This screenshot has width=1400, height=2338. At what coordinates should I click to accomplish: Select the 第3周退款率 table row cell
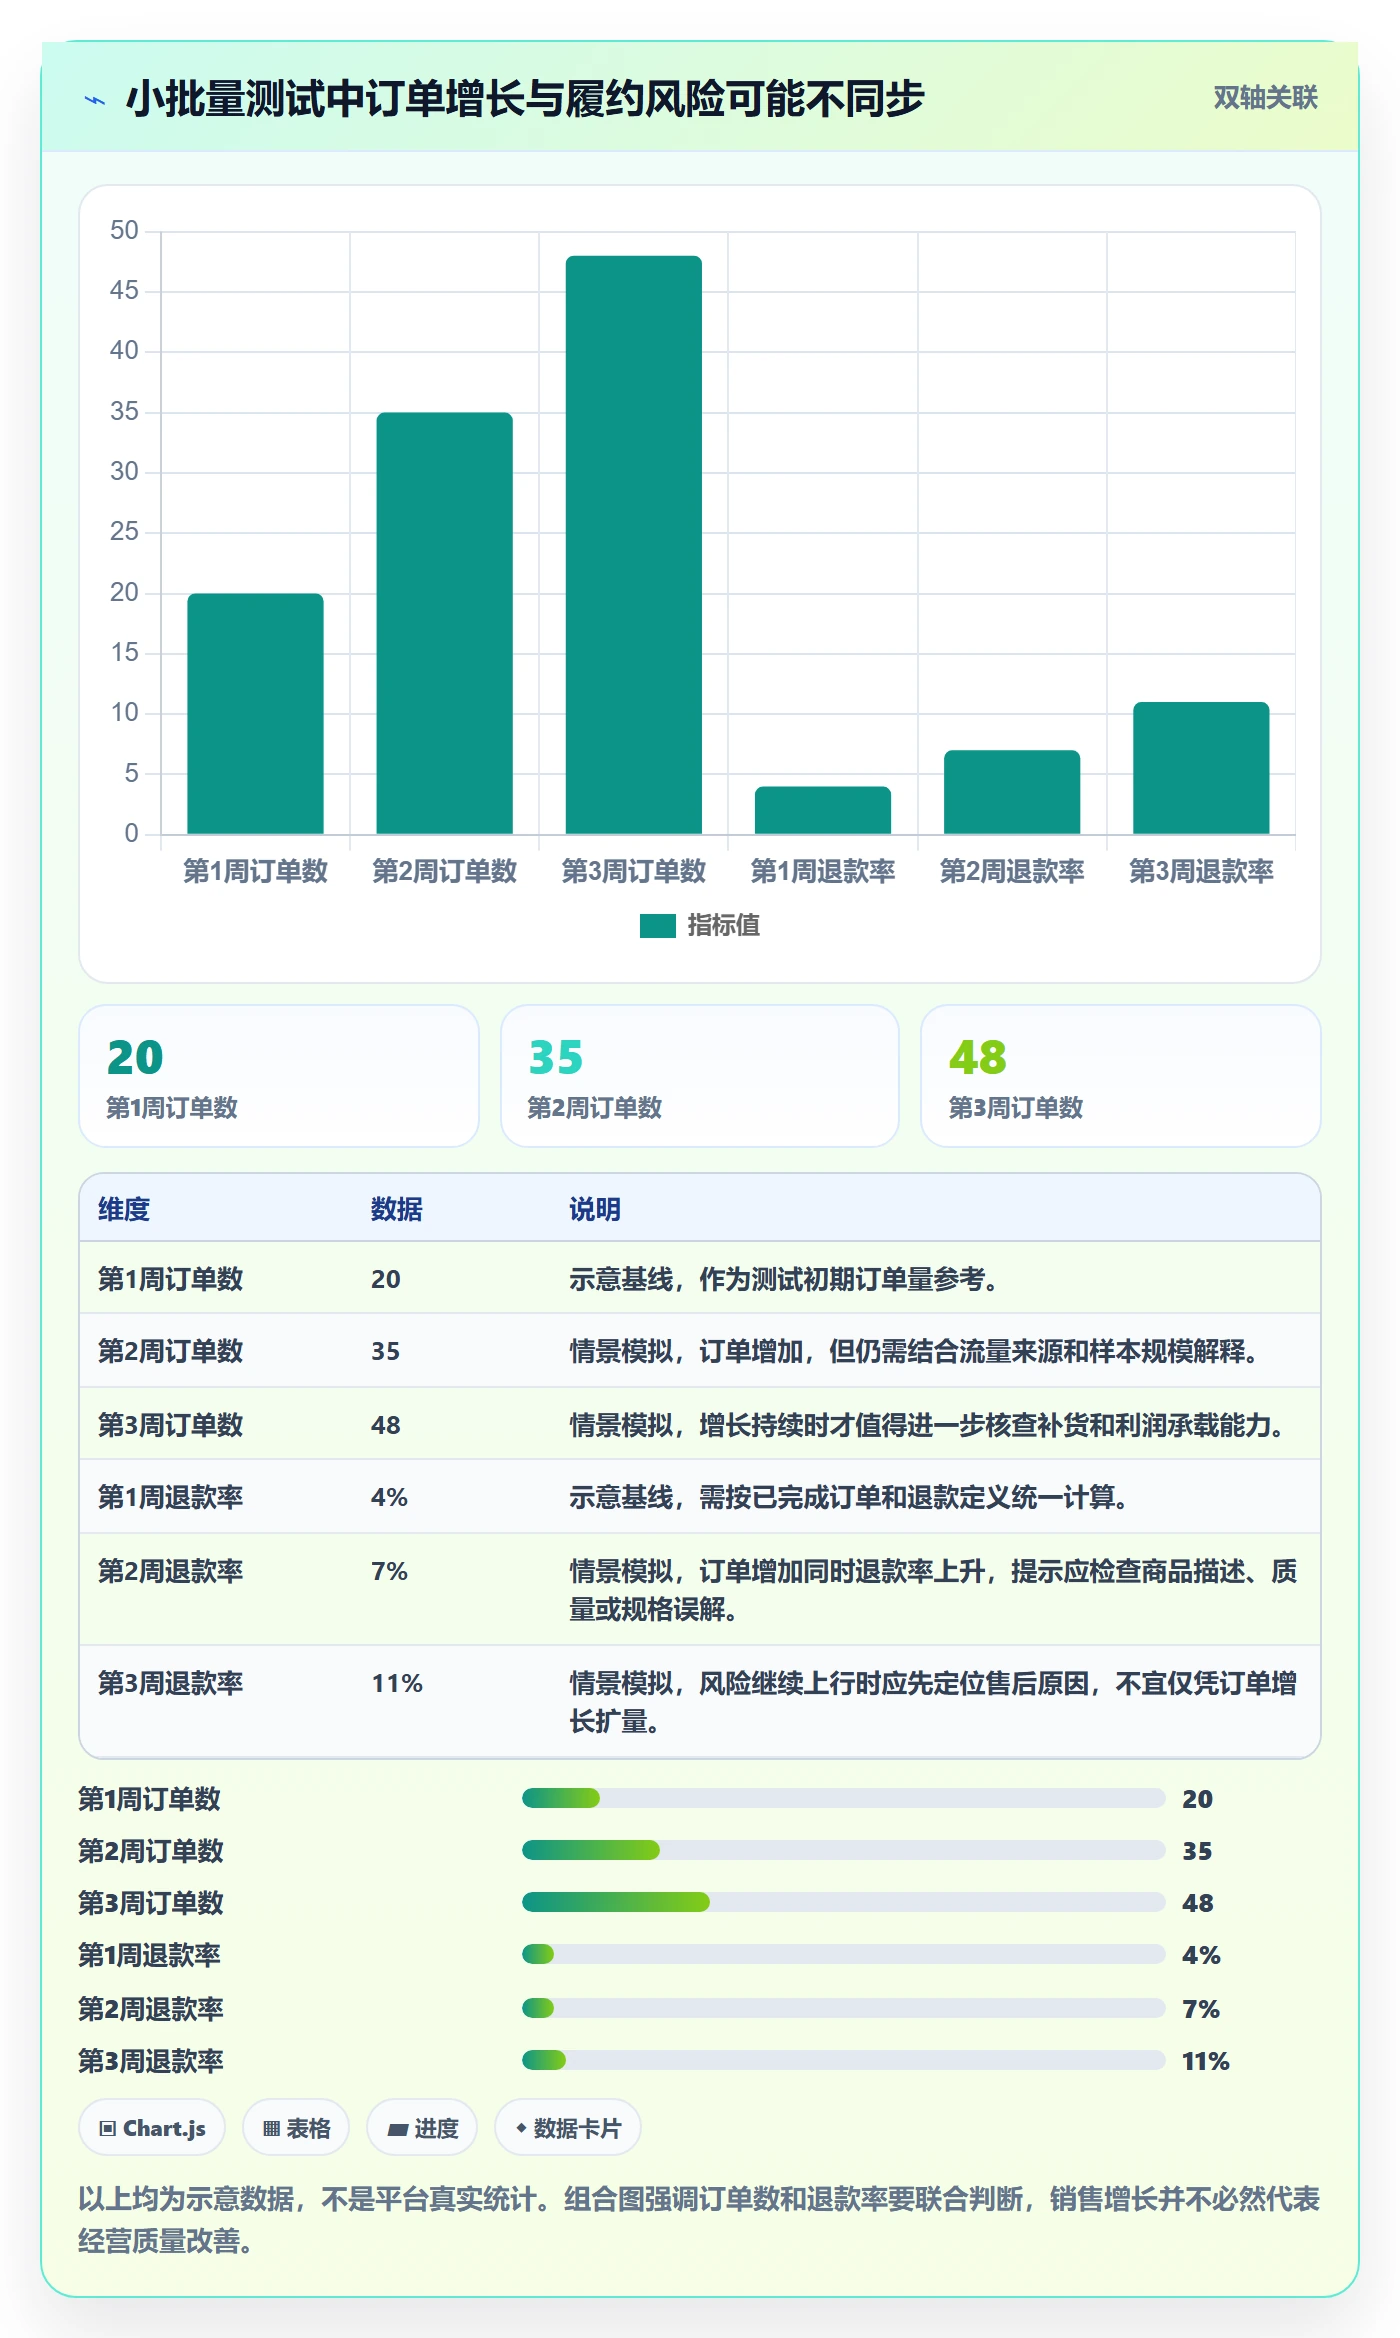point(170,1683)
